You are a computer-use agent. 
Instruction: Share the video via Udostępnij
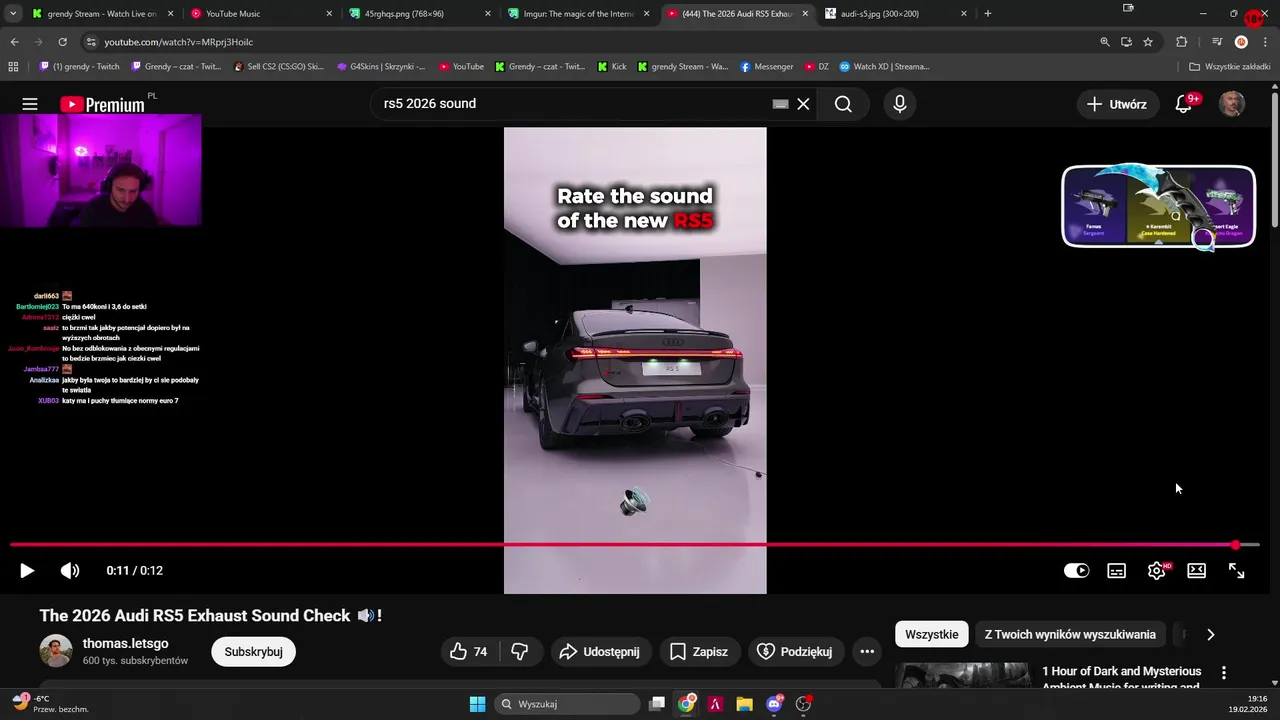600,652
